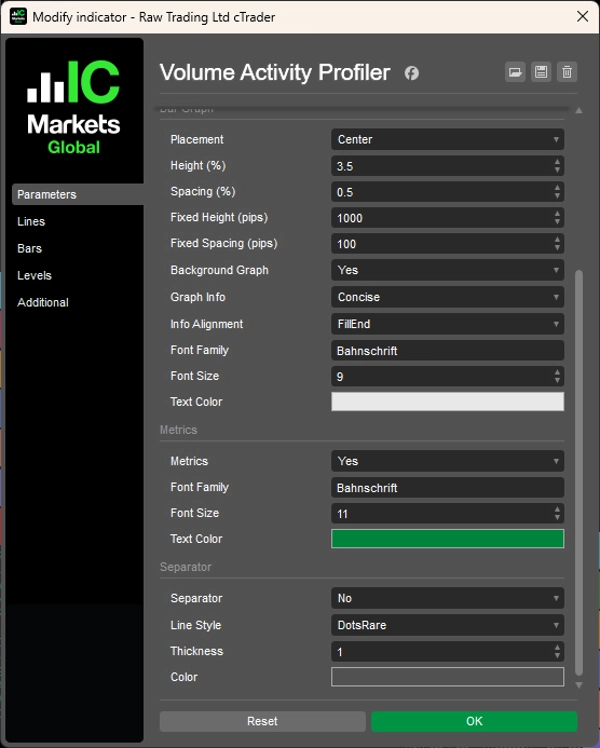Click the vertical scrollbar thumb
The height and width of the screenshot is (748, 600).
(579, 473)
